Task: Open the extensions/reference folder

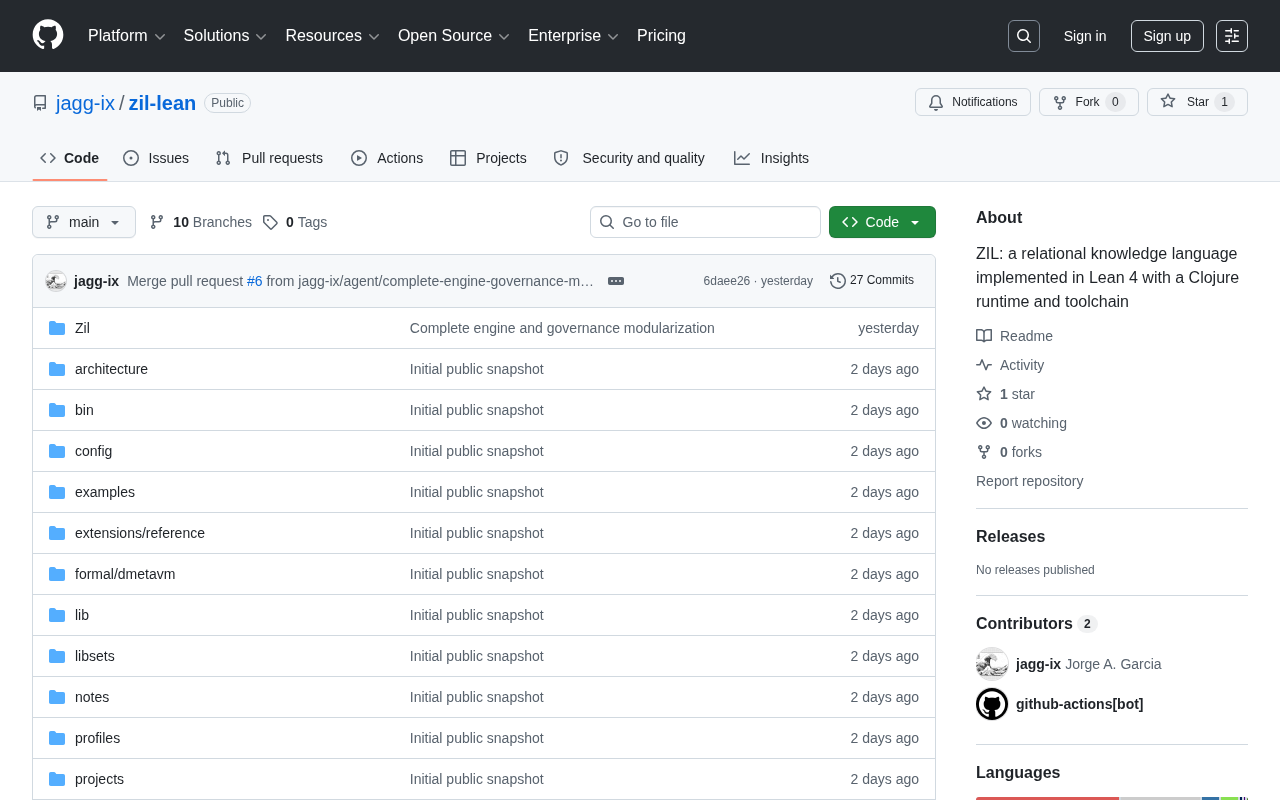Action: pos(140,533)
